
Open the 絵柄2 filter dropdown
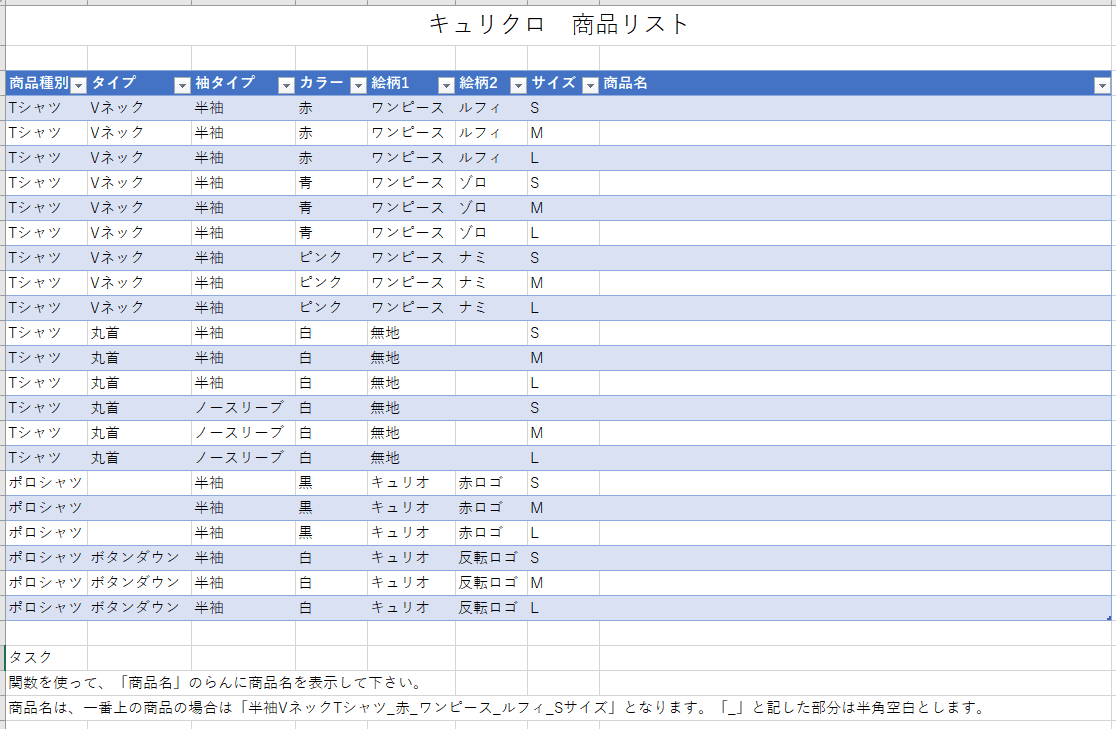(518, 85)
